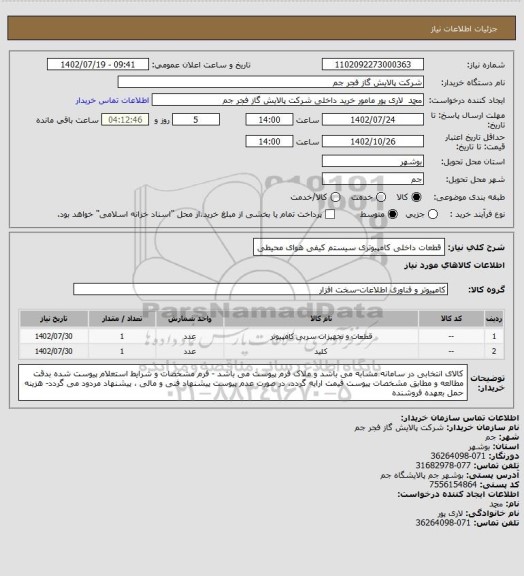Viewport: 524px width, 576px height.
Task: Toggle the اسناد خزانه اسلامی payment checkbox
Action: 330,214
